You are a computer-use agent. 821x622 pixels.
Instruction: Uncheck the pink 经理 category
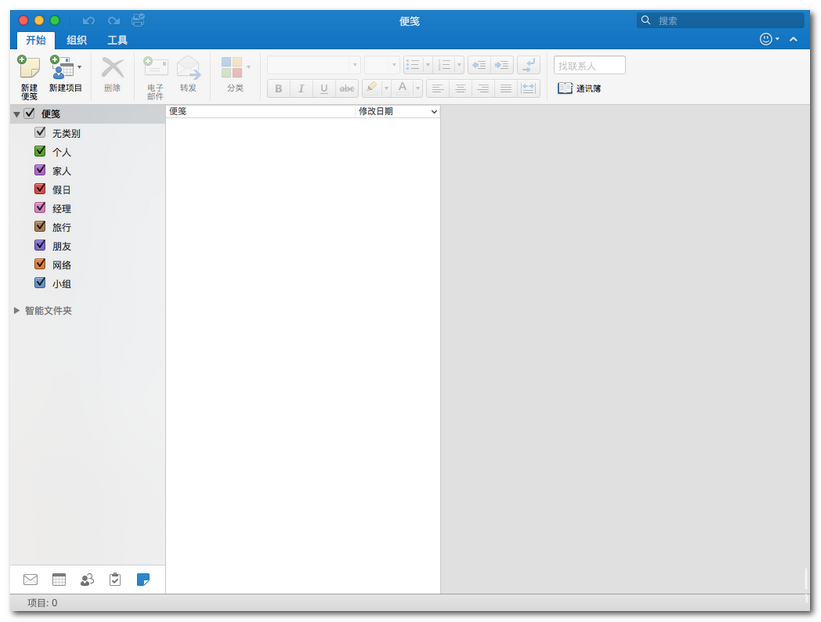coord(40,207)
